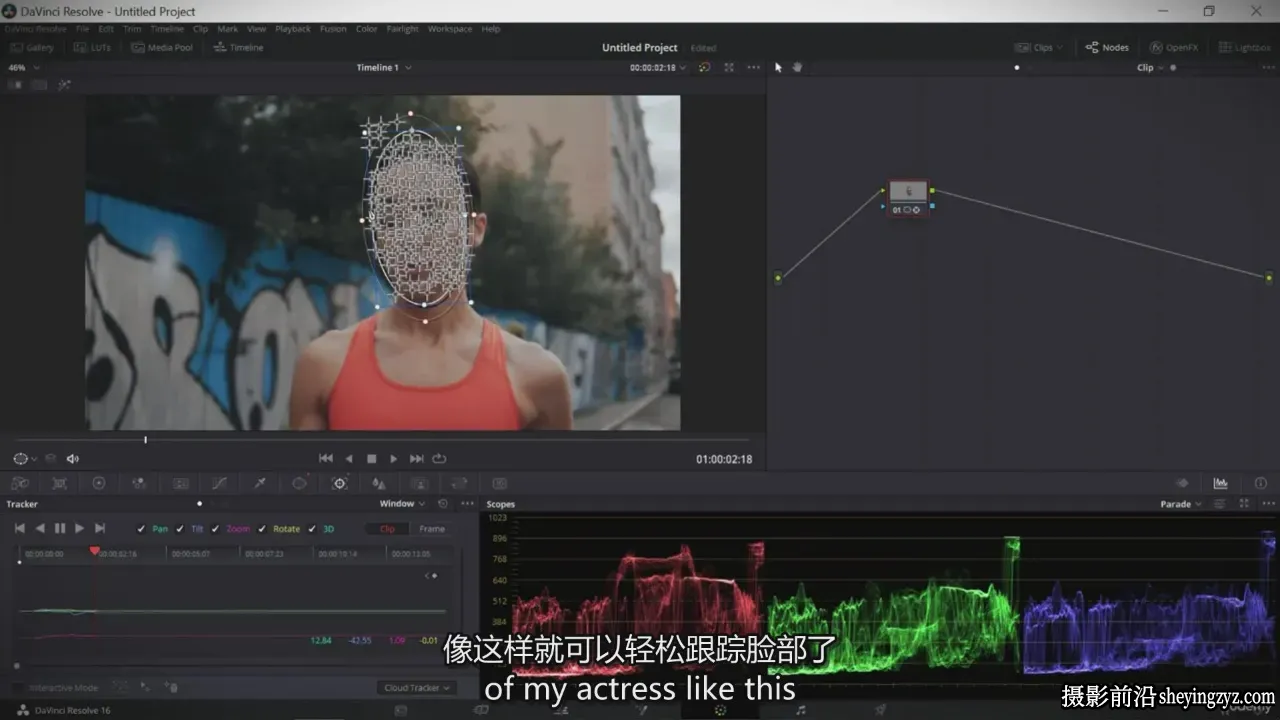This screenshot has height=720, width=1280.
Task: Open the 46% viewer zoom dropdown
Action: 24,68
